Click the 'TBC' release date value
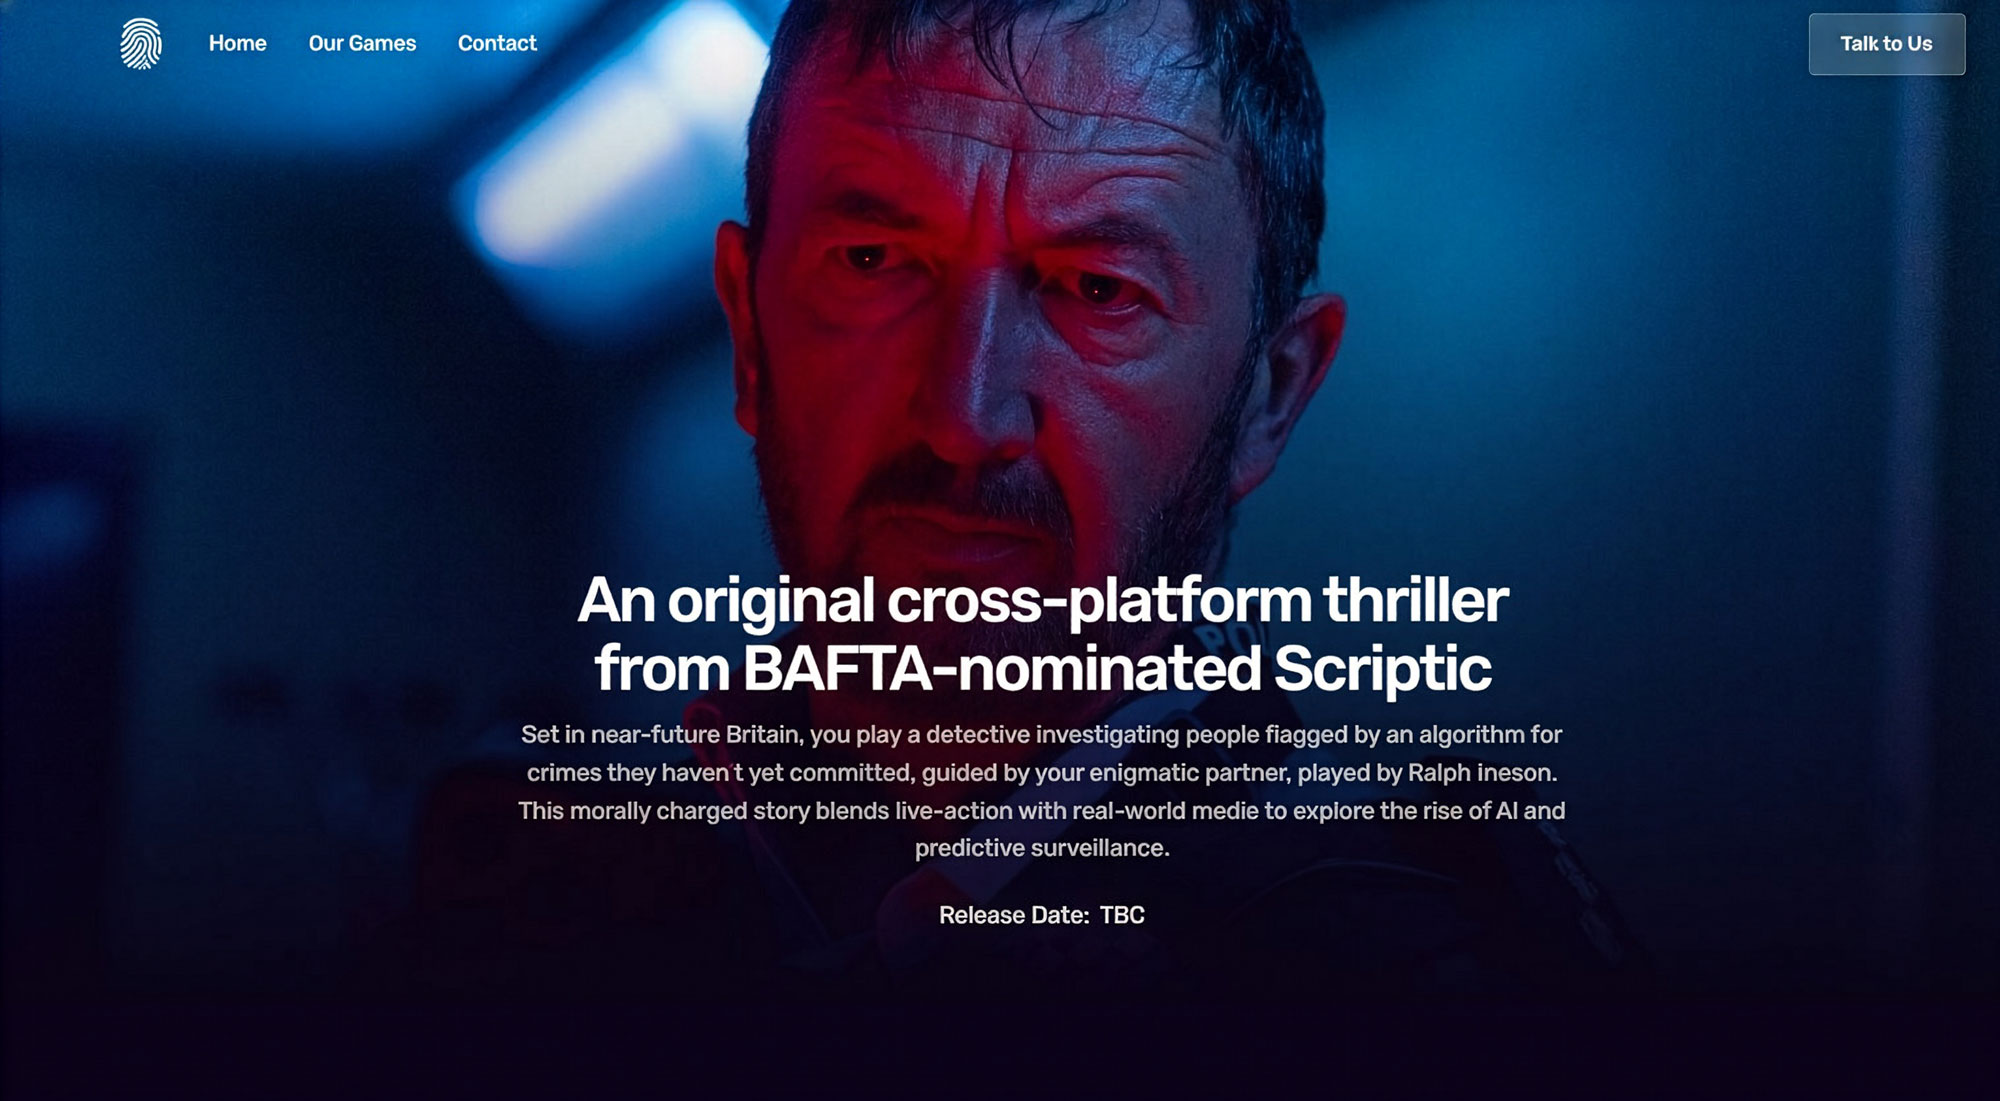2000x1101 pixels. (x=1122, y=915)
